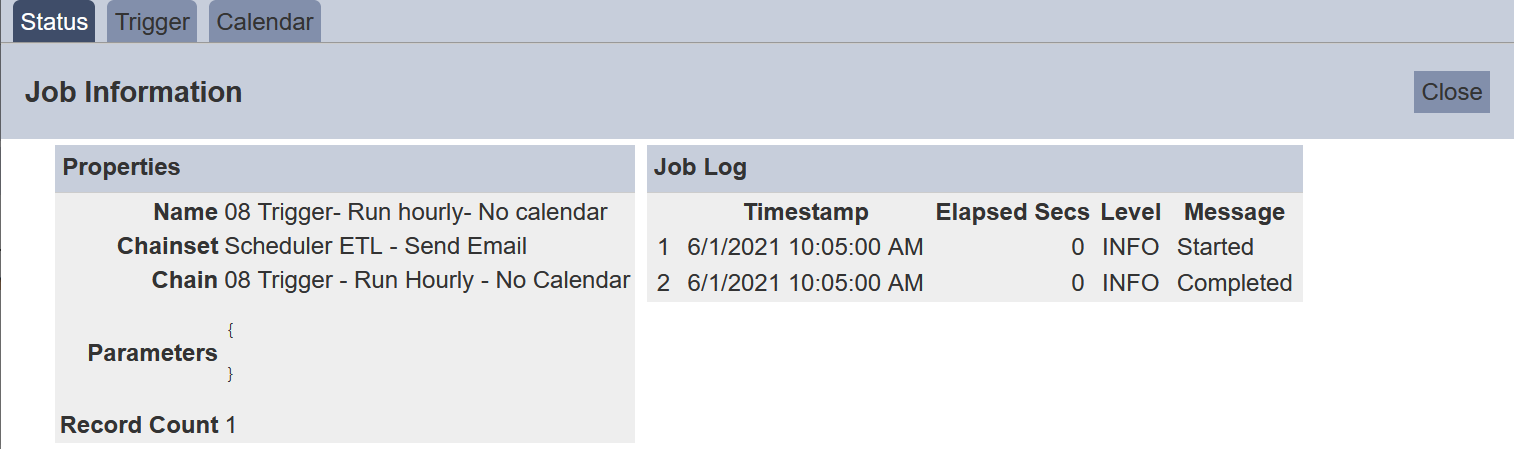Screen dimensions: 1514x449
Task: Click the Job Log section header
Action: click(700, 167)
